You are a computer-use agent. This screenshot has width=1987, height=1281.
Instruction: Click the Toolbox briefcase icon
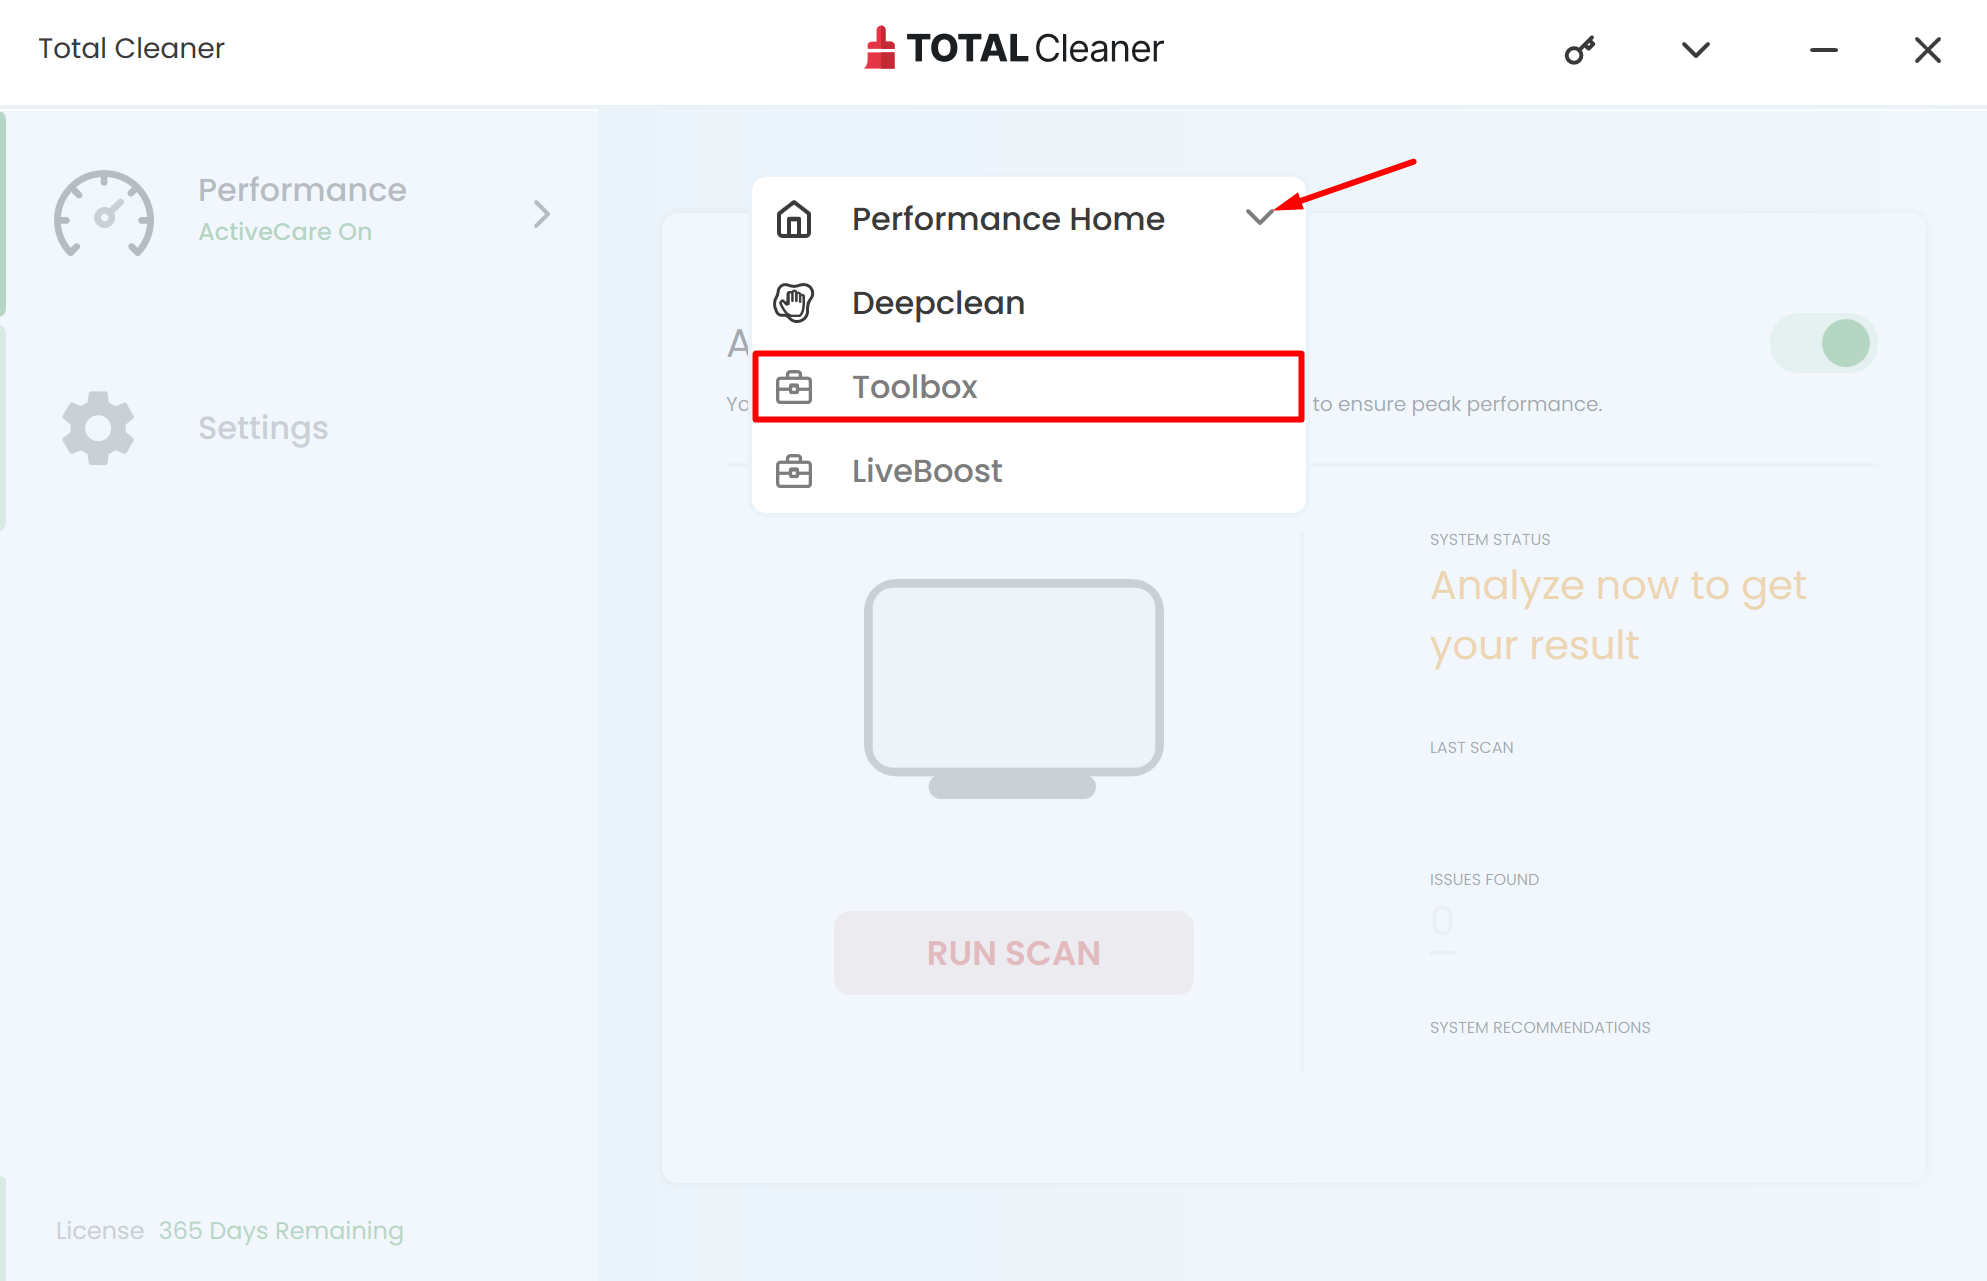point(794,387)
